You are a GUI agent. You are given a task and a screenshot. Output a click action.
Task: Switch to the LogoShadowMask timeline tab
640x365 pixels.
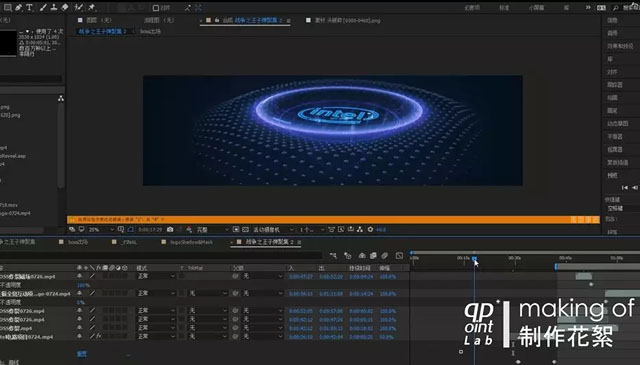191,242
